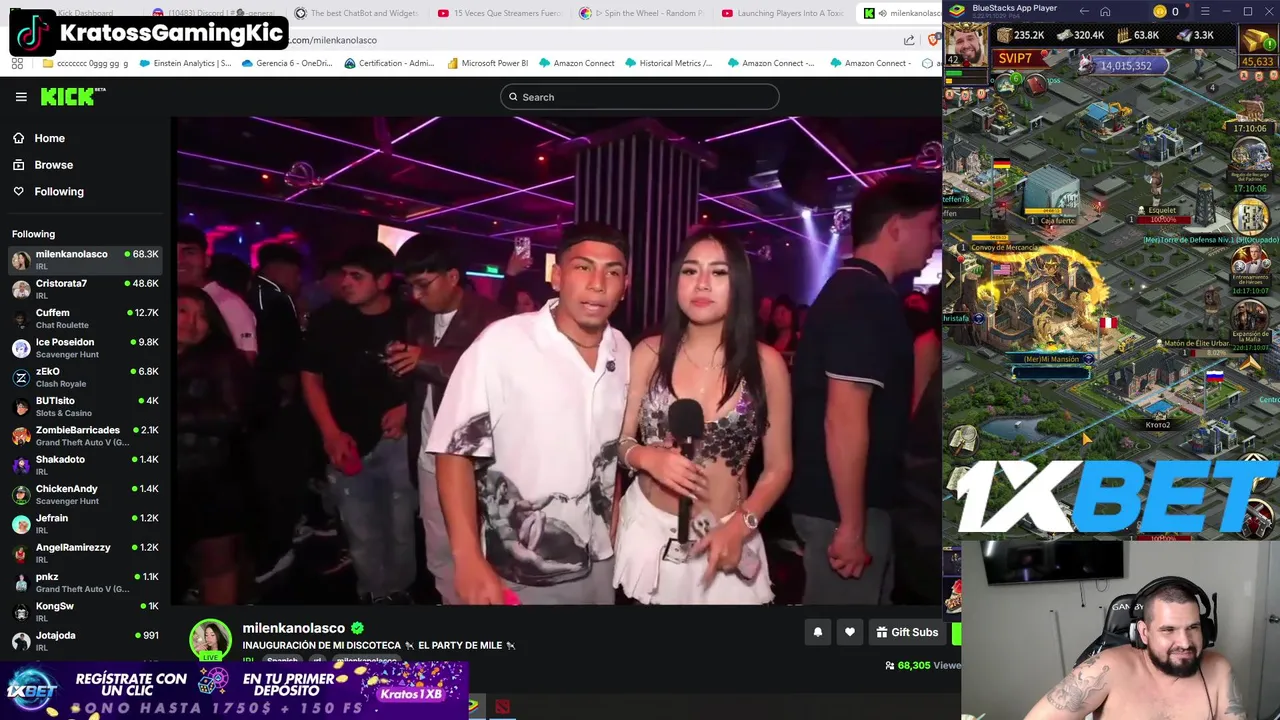Viewport: 1280px width, 720px height.
Task: Switch to Launching Players YouTube tab
Action: point(783,13)
